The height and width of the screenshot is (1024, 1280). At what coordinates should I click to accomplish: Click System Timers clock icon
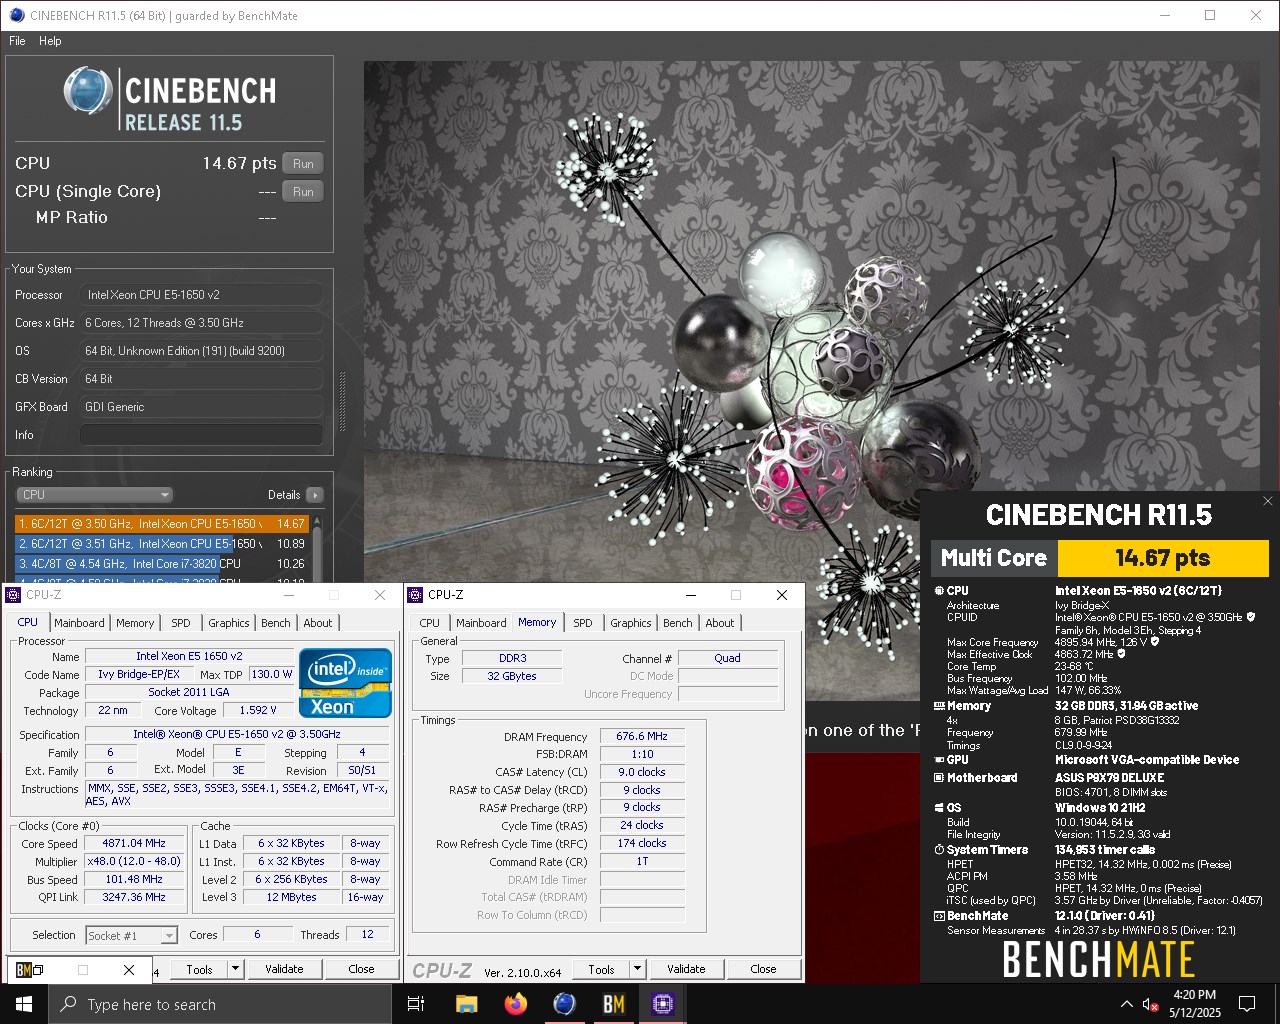pyautogui.click(x=939, y=850)
